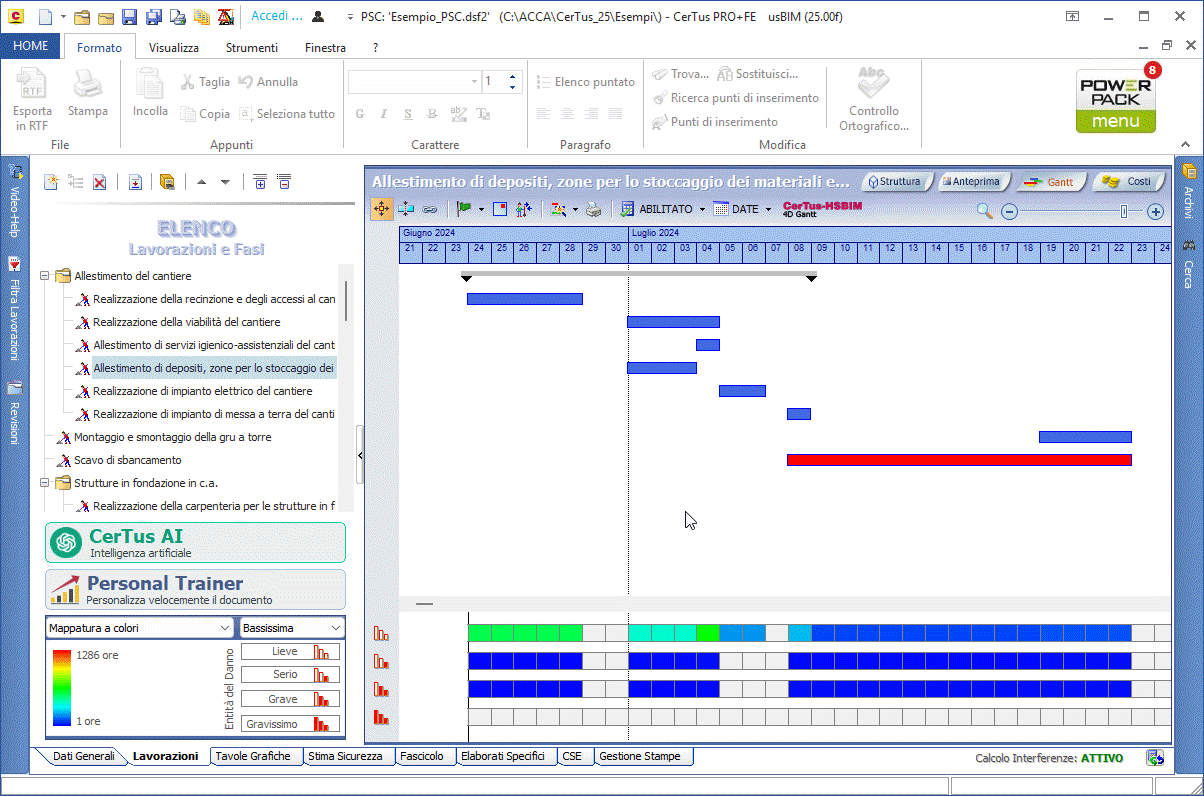Viewport: 1204px width, 796px height.
Task: Open the Stima Sicurezza bottom tab
Action: [x=345, y=757]
